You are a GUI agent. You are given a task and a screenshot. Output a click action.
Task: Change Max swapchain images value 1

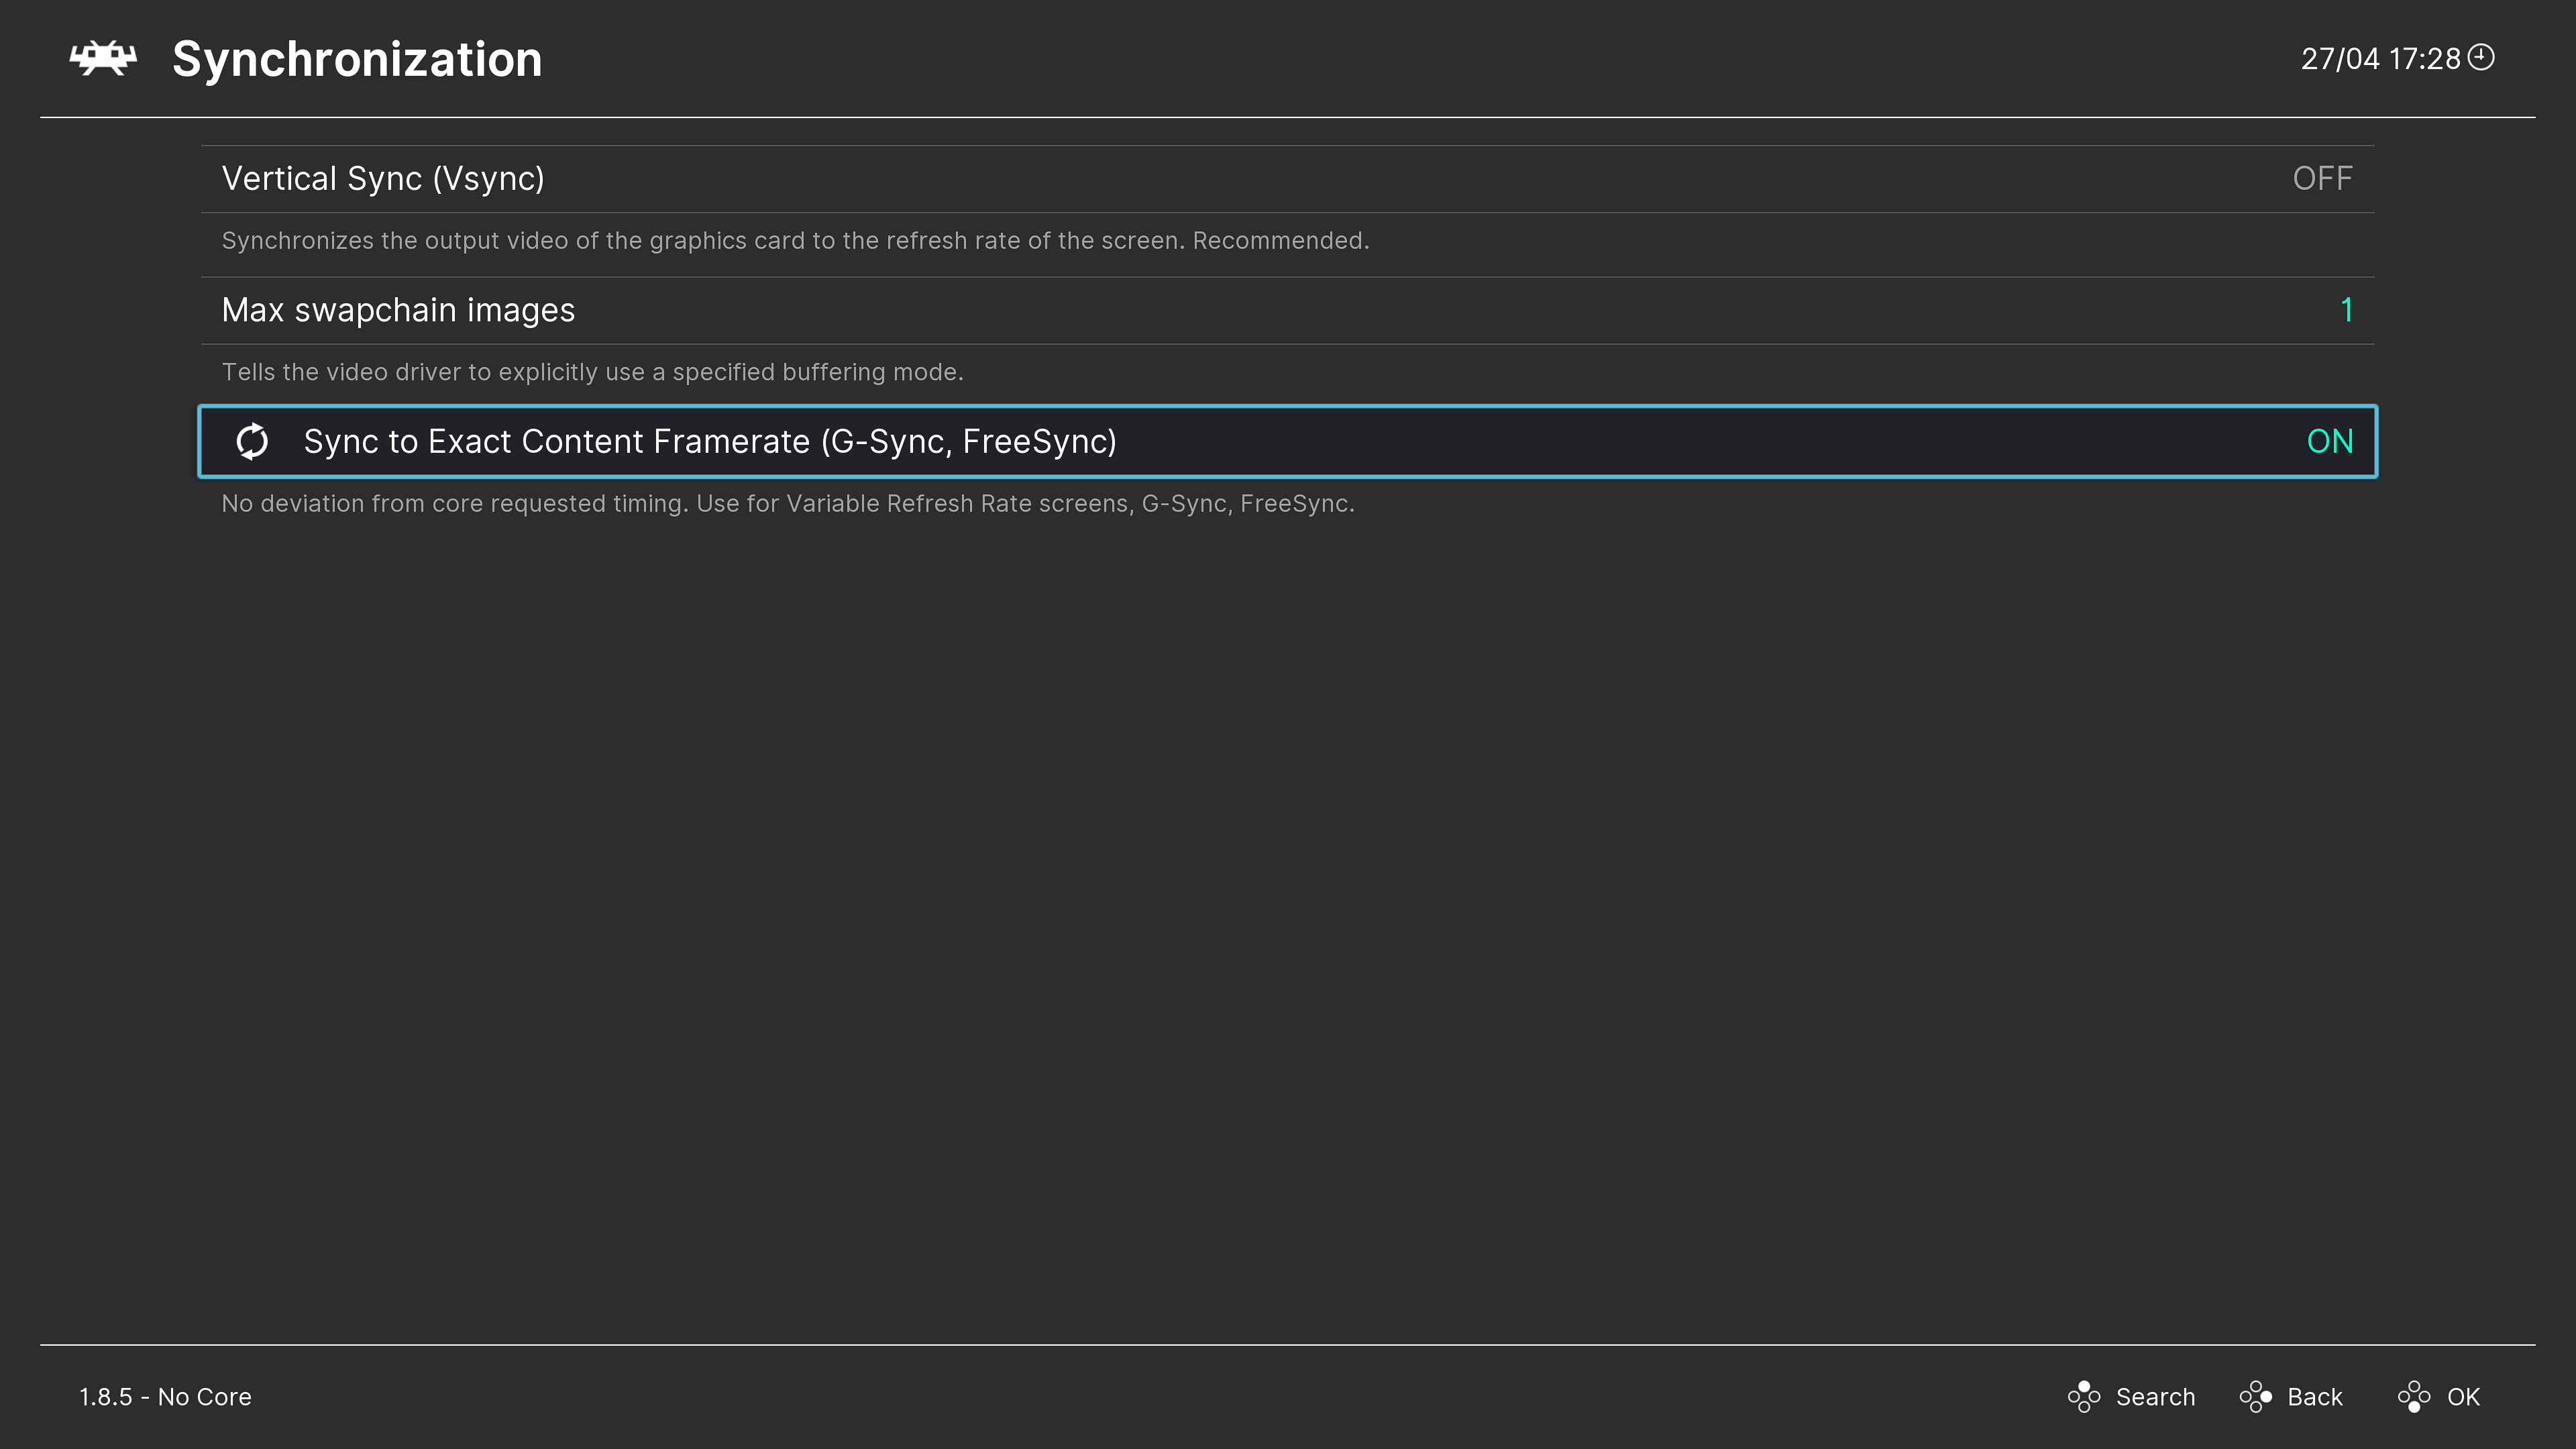(x=2346, y=310)
